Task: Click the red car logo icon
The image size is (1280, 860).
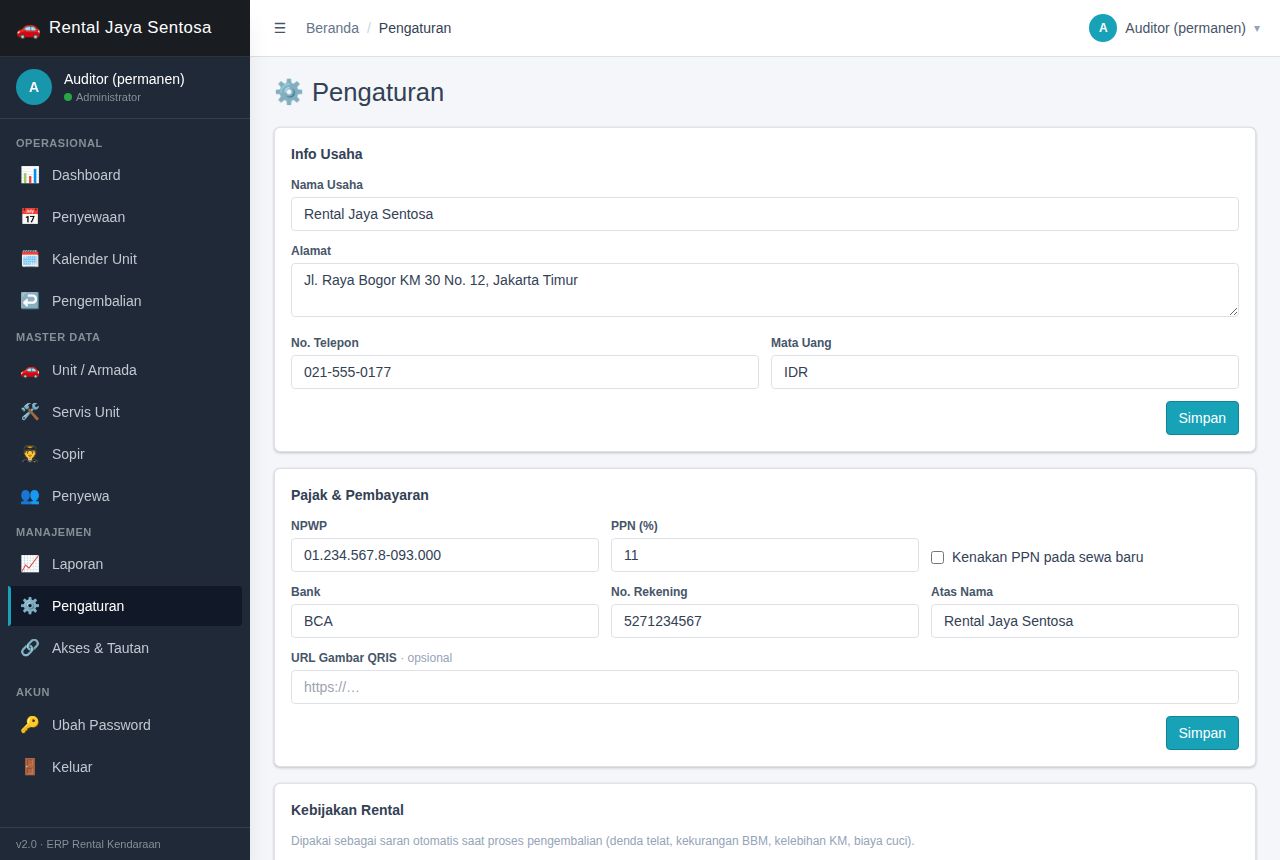Action: (28, 28)
